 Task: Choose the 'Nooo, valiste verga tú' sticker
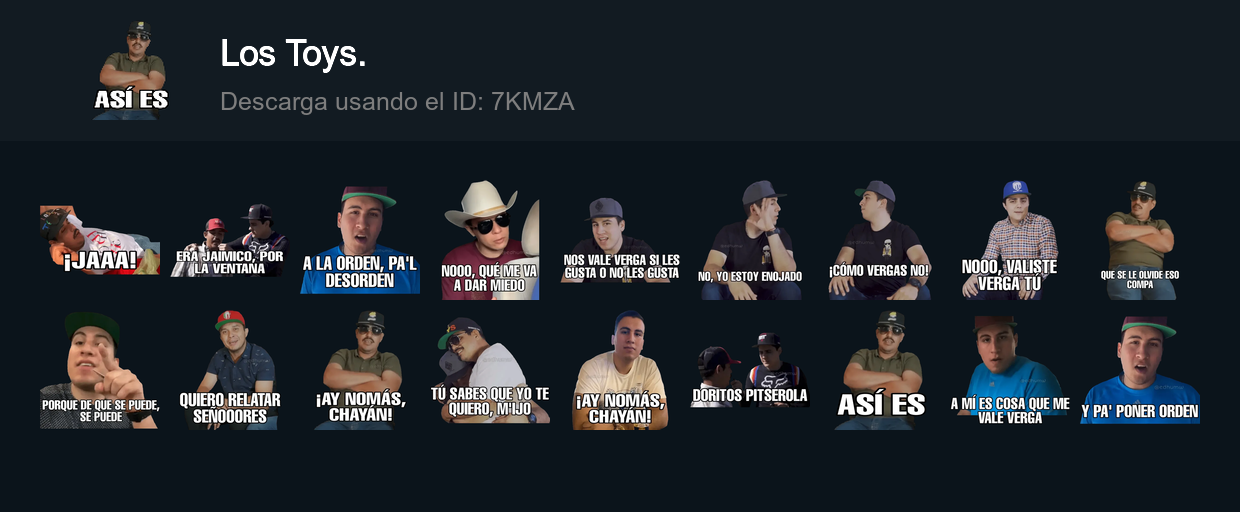[1010, 240]
